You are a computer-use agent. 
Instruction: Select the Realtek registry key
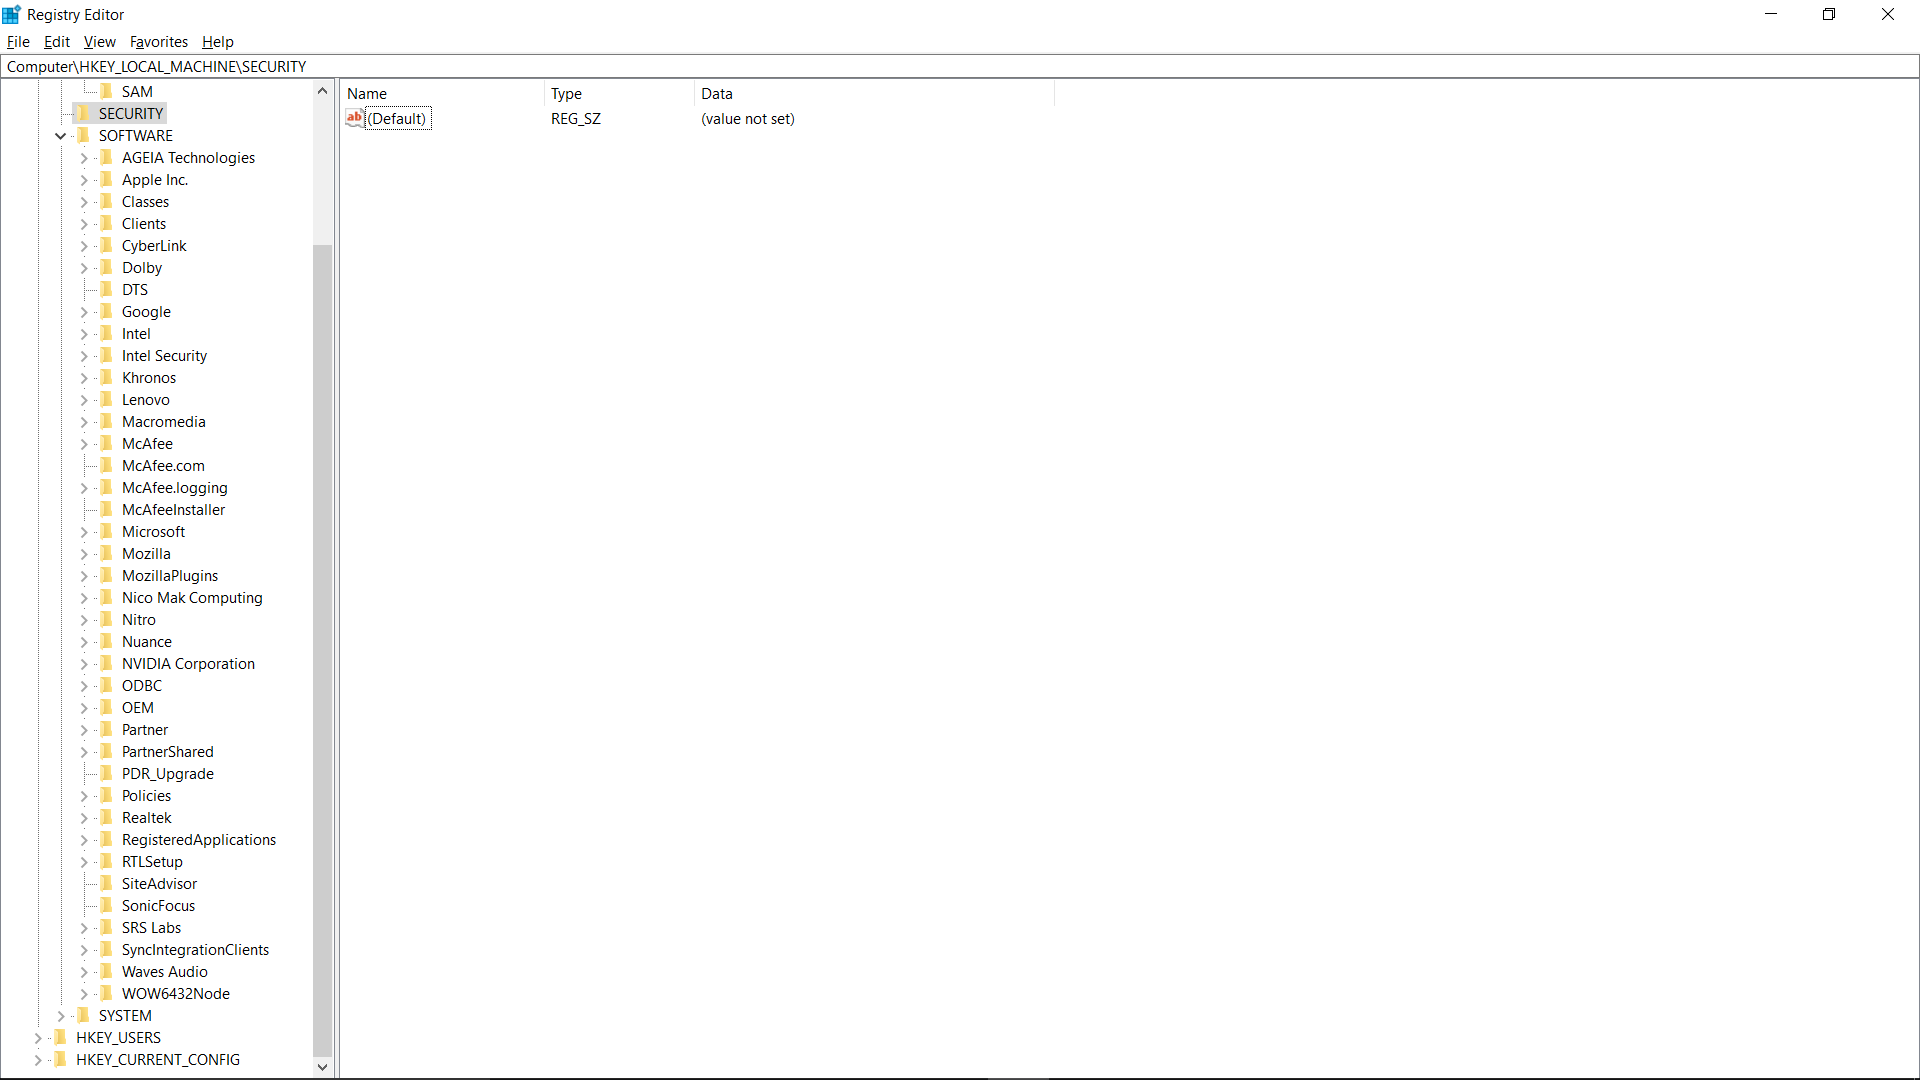146,818
